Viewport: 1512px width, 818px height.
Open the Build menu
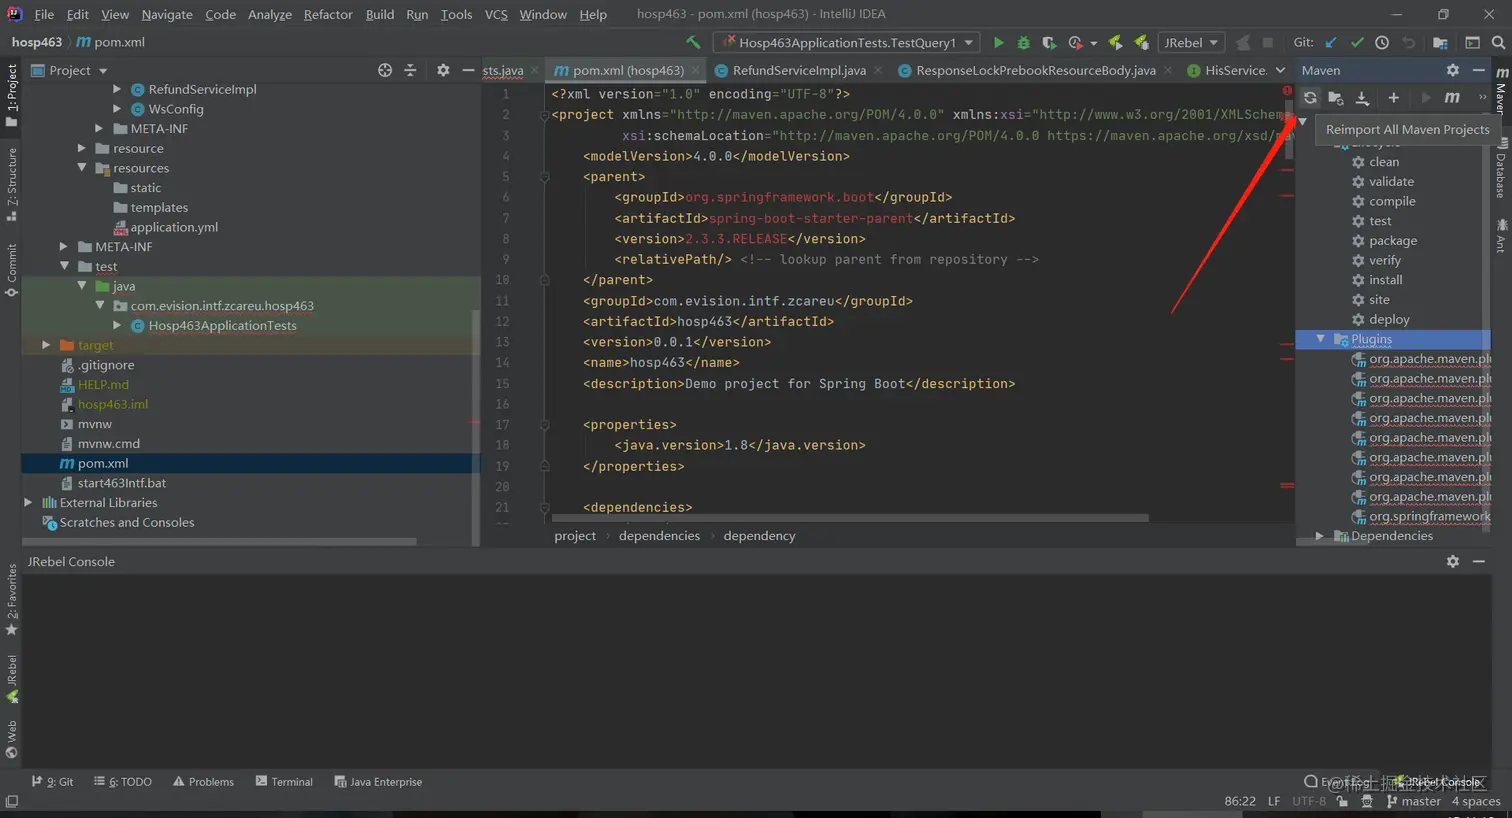click(380, 14)
